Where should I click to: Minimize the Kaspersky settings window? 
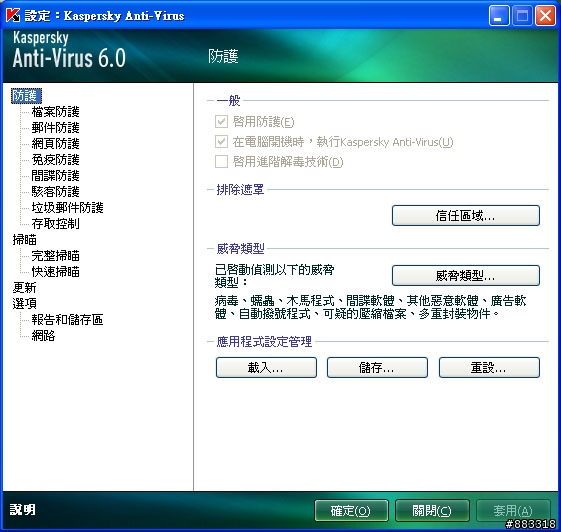499,16
